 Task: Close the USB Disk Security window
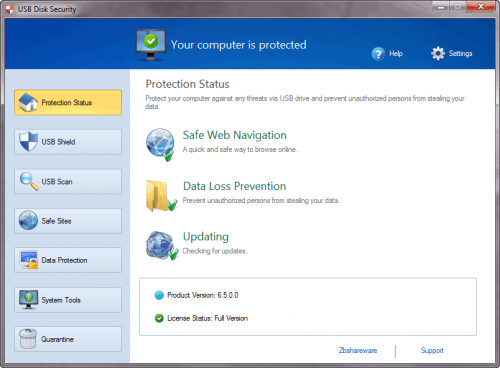click(x=481, y=7)
